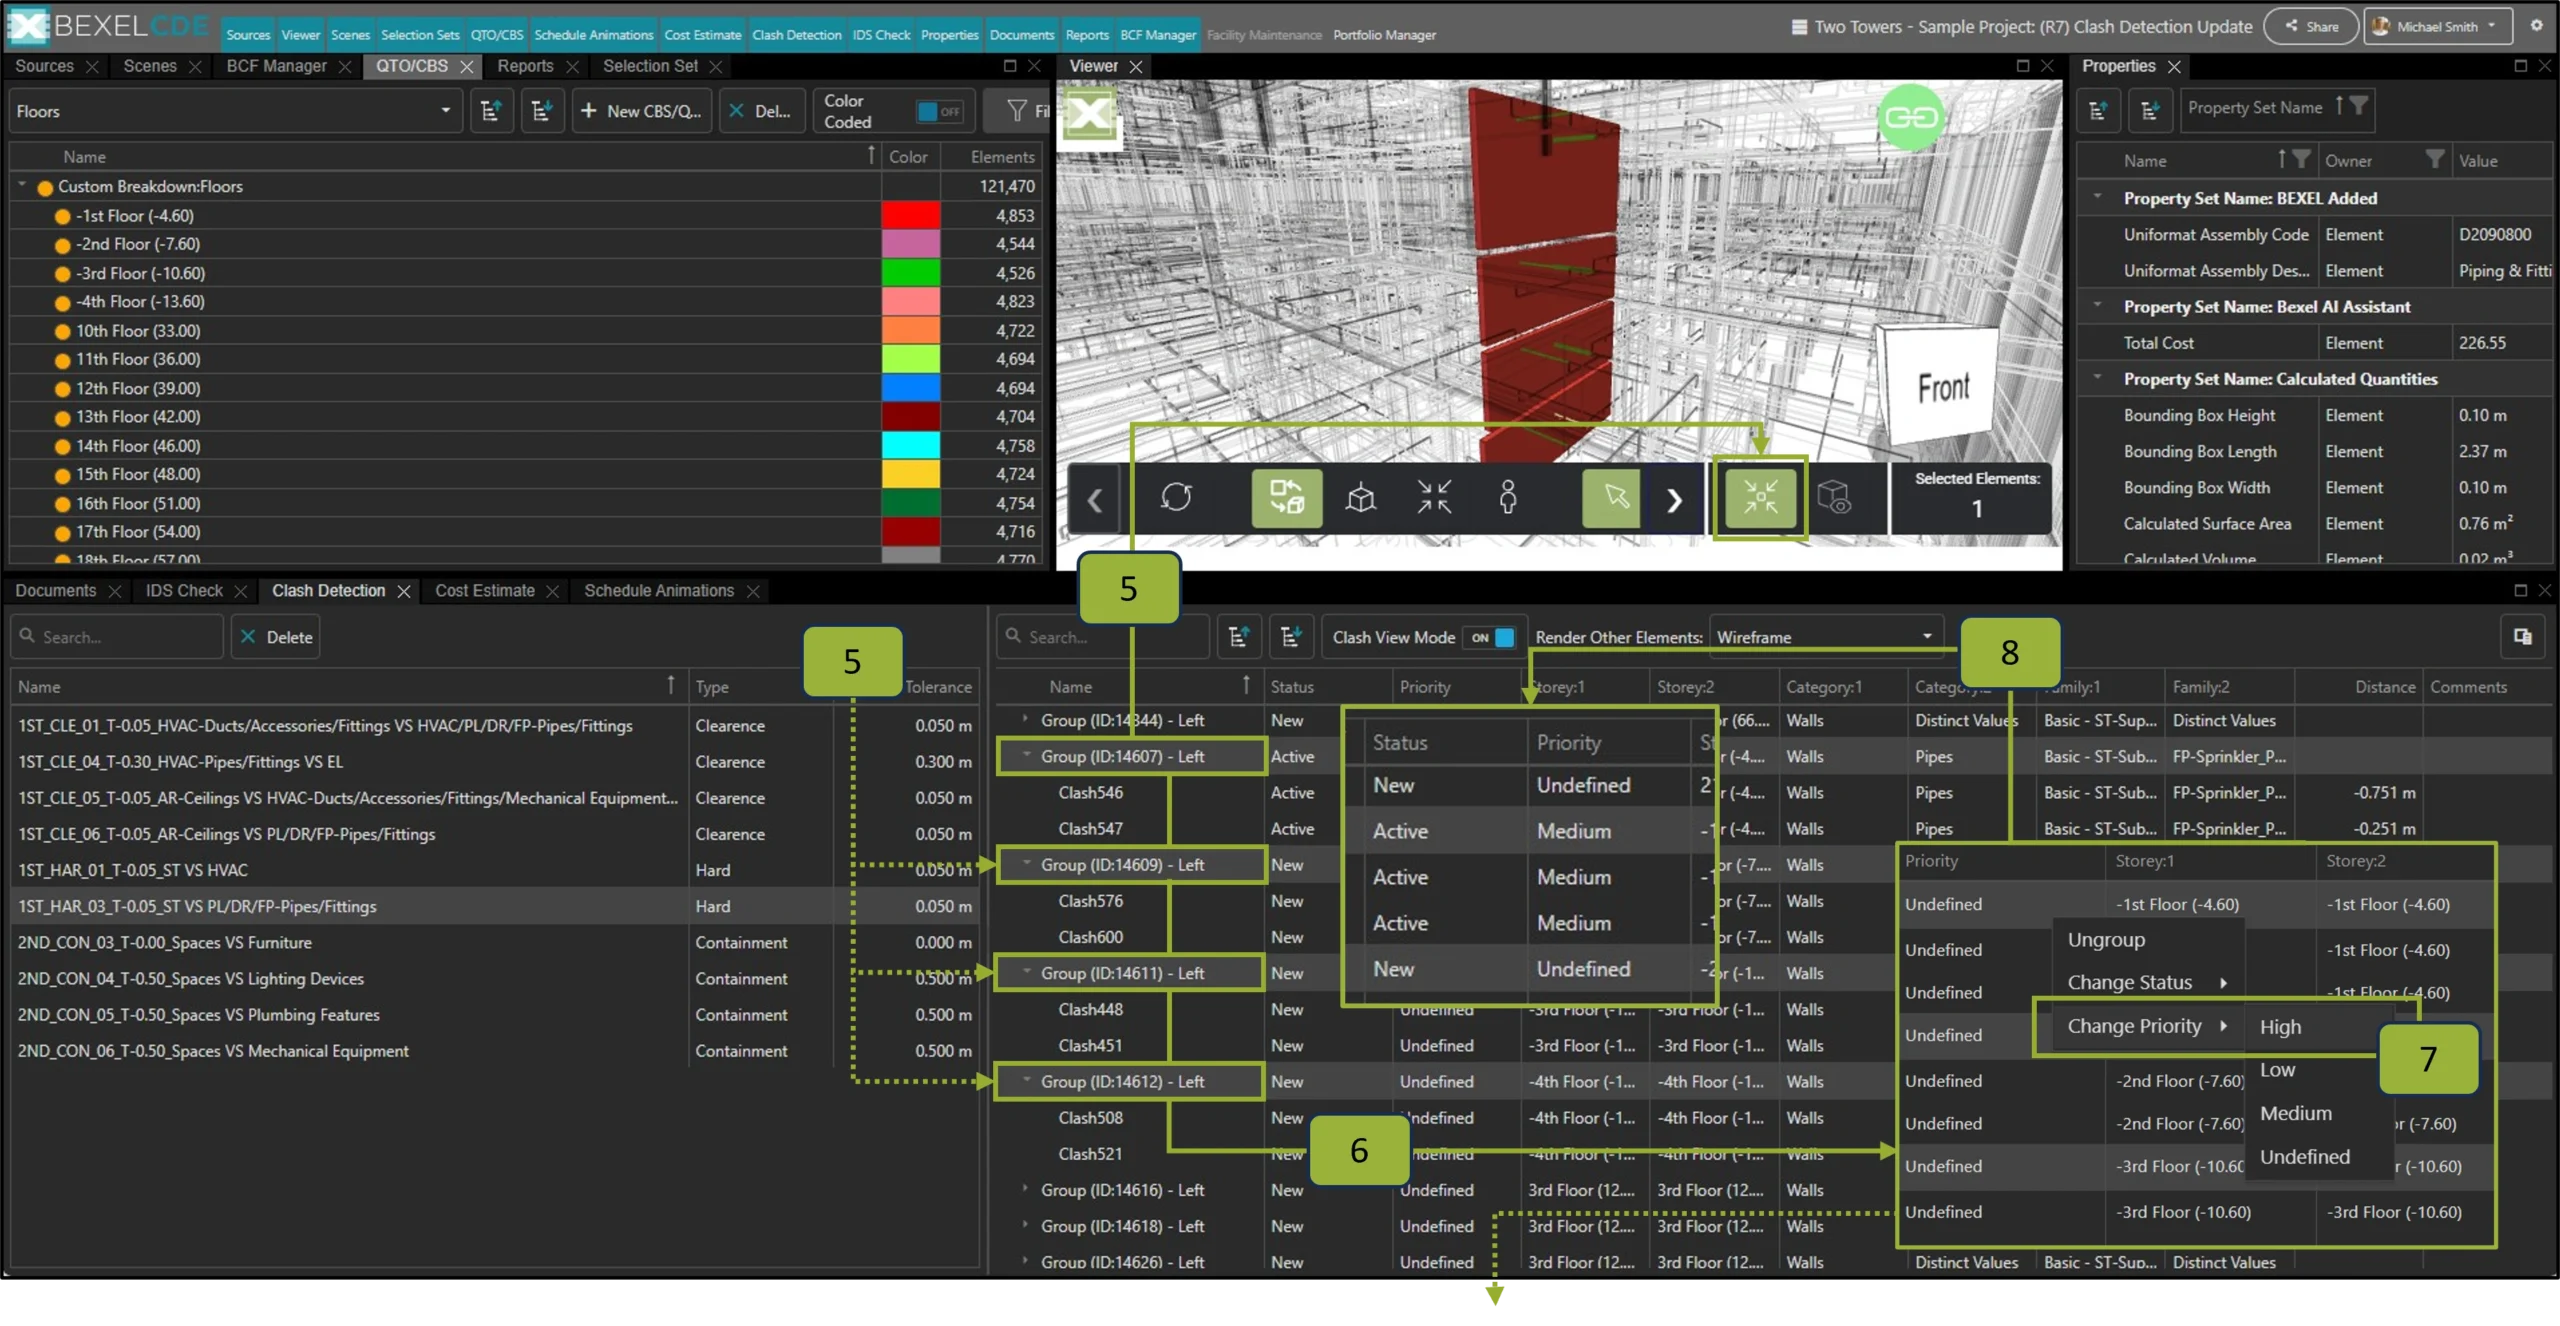Open Render Other Elements Wireframe dropdown
This screenshot has height=1326, width=2560.
tap(1825, 637)
